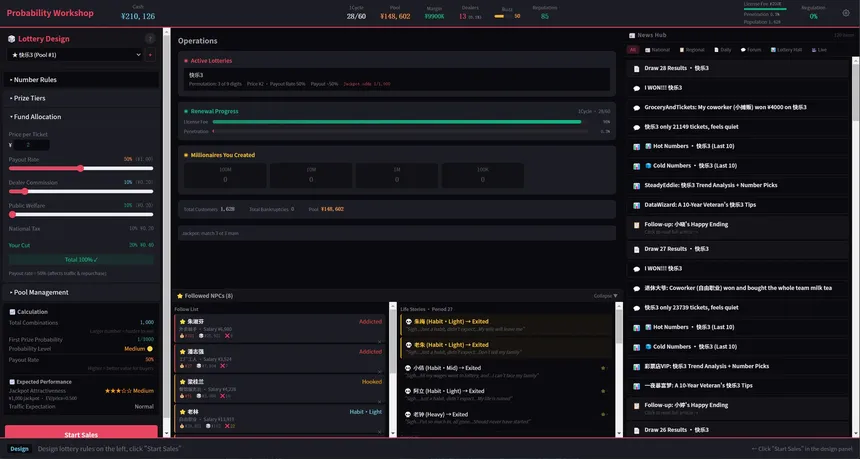Click skull icon on 朱梅 life story
The width and height of the screenshot is (860, 459).
tap(409, 321)
